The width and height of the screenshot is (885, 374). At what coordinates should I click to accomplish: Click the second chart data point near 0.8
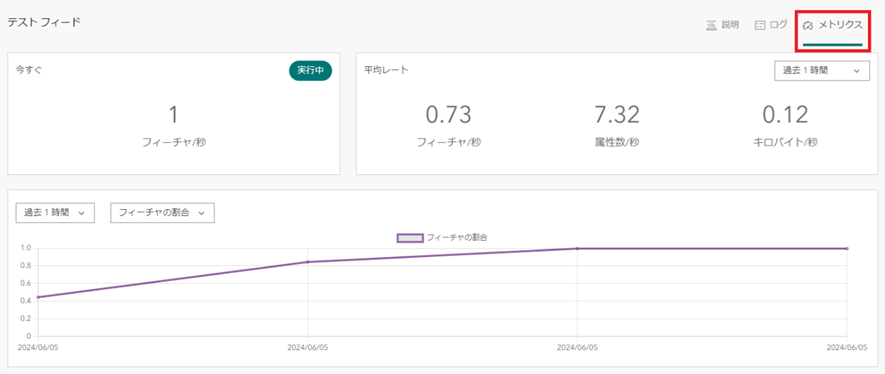pos(308,262)
